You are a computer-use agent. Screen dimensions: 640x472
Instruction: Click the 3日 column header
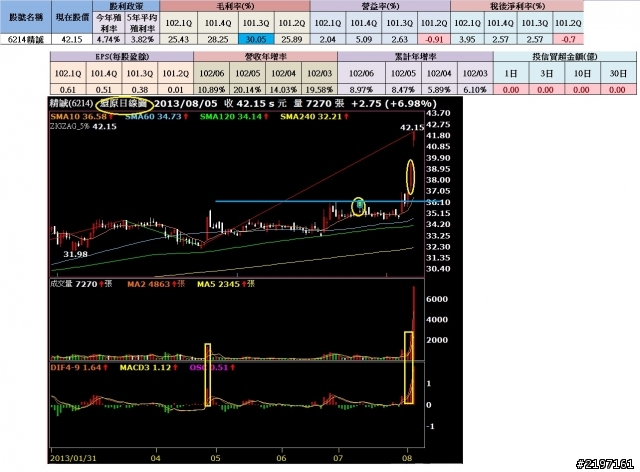(547, 73)
